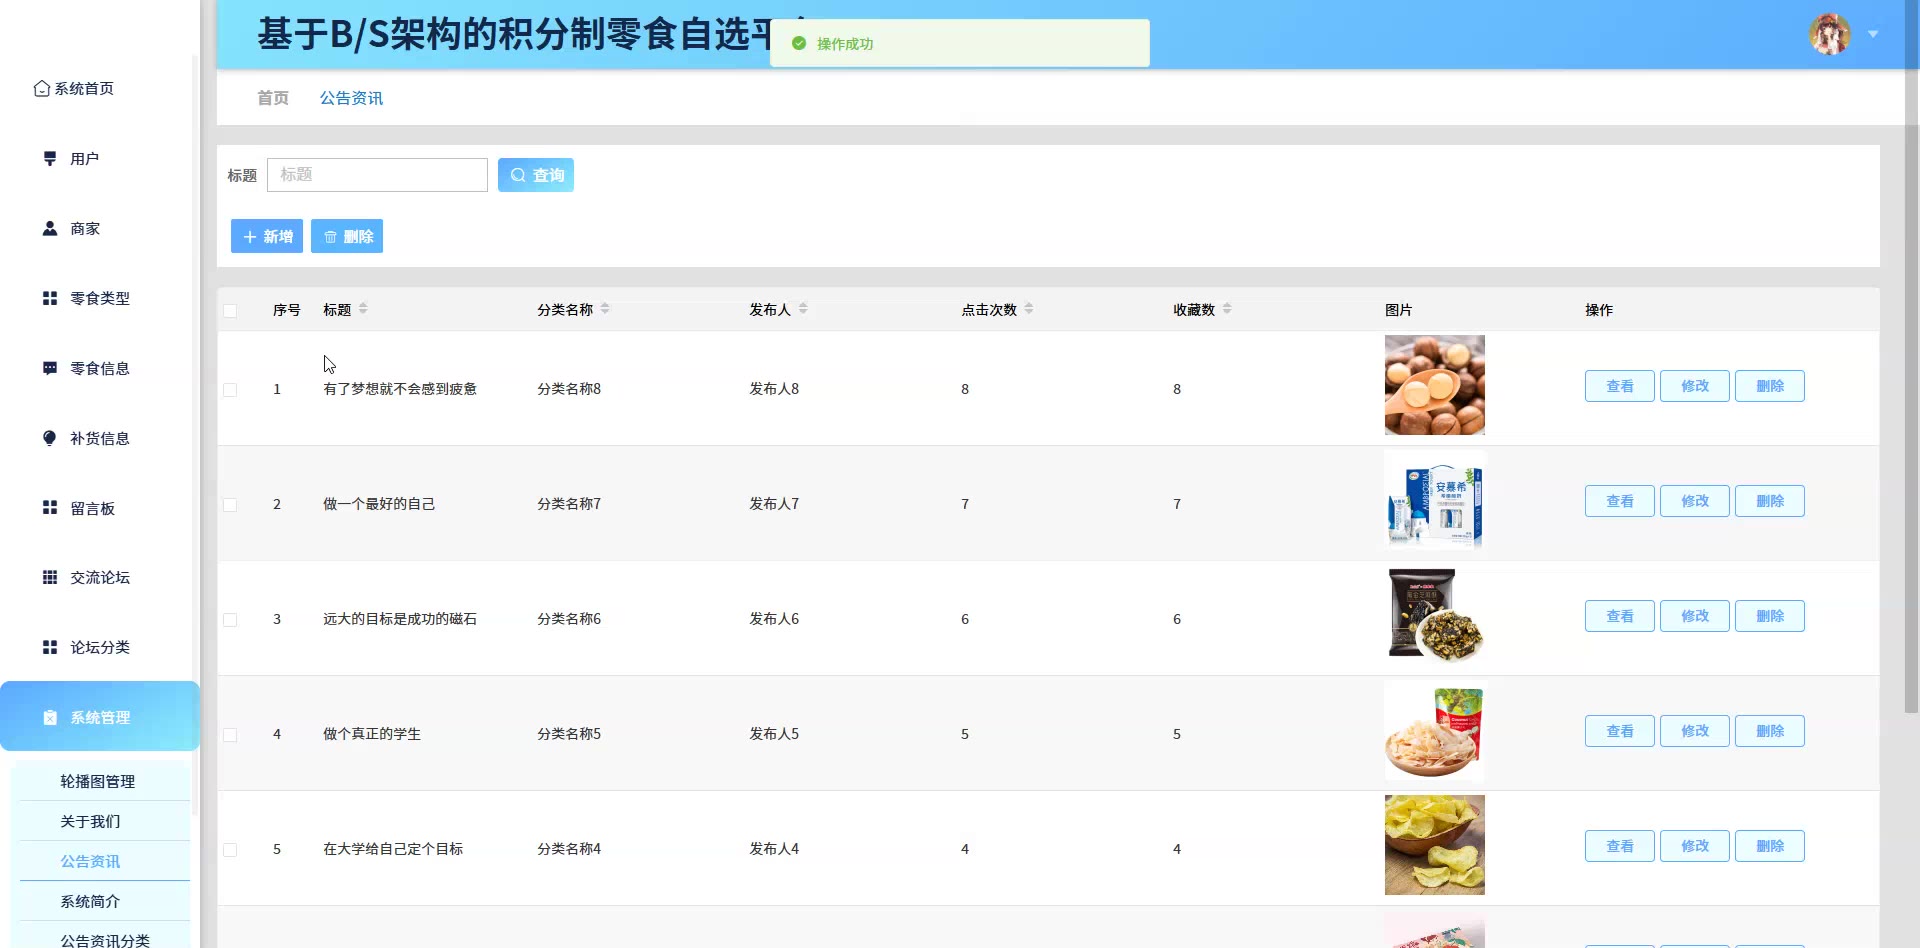
Task: Click the 零食类型 grid icon
Action: click(50, 298)
